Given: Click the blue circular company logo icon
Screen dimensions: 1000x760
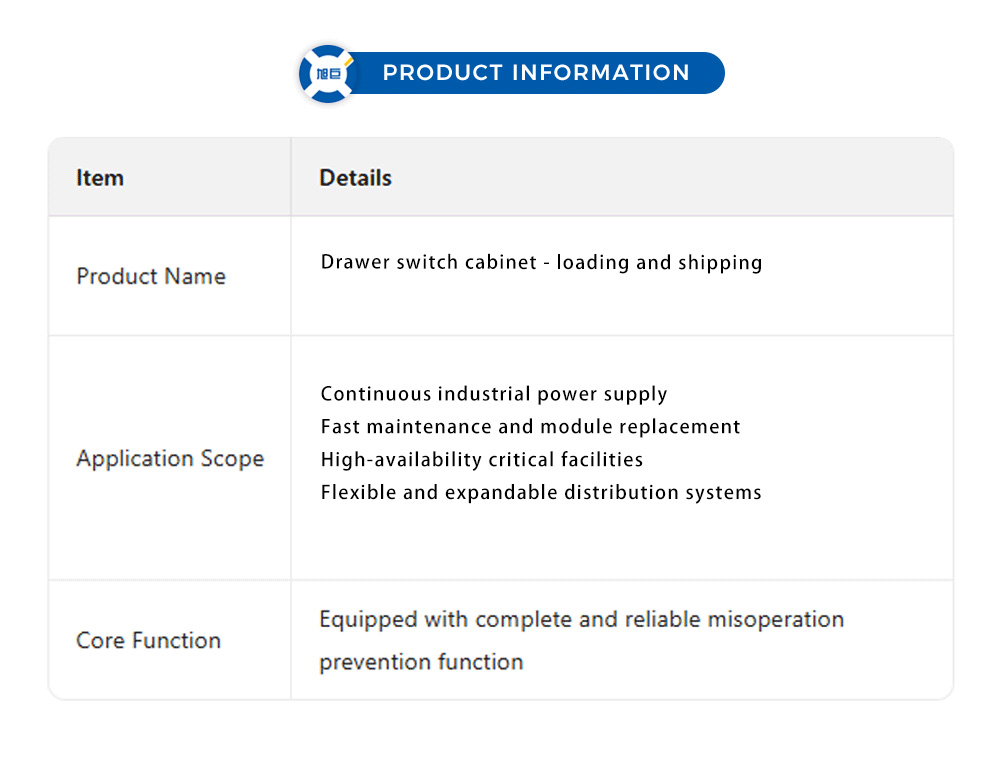Looking at the screenshot, I should pos(328,73).
